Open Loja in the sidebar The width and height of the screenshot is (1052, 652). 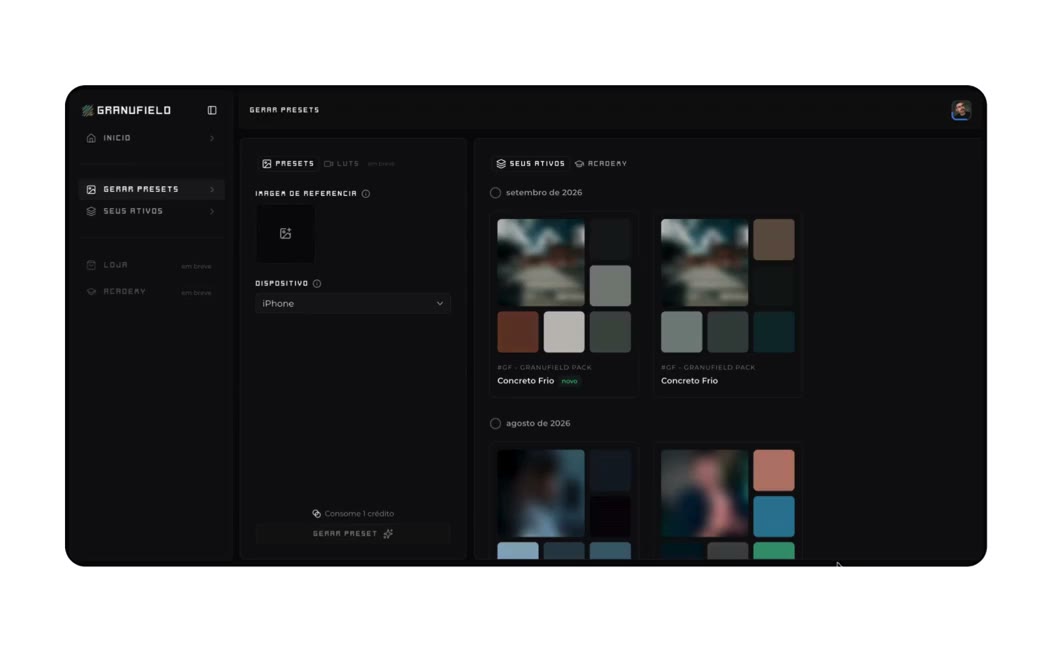(152, 265)
